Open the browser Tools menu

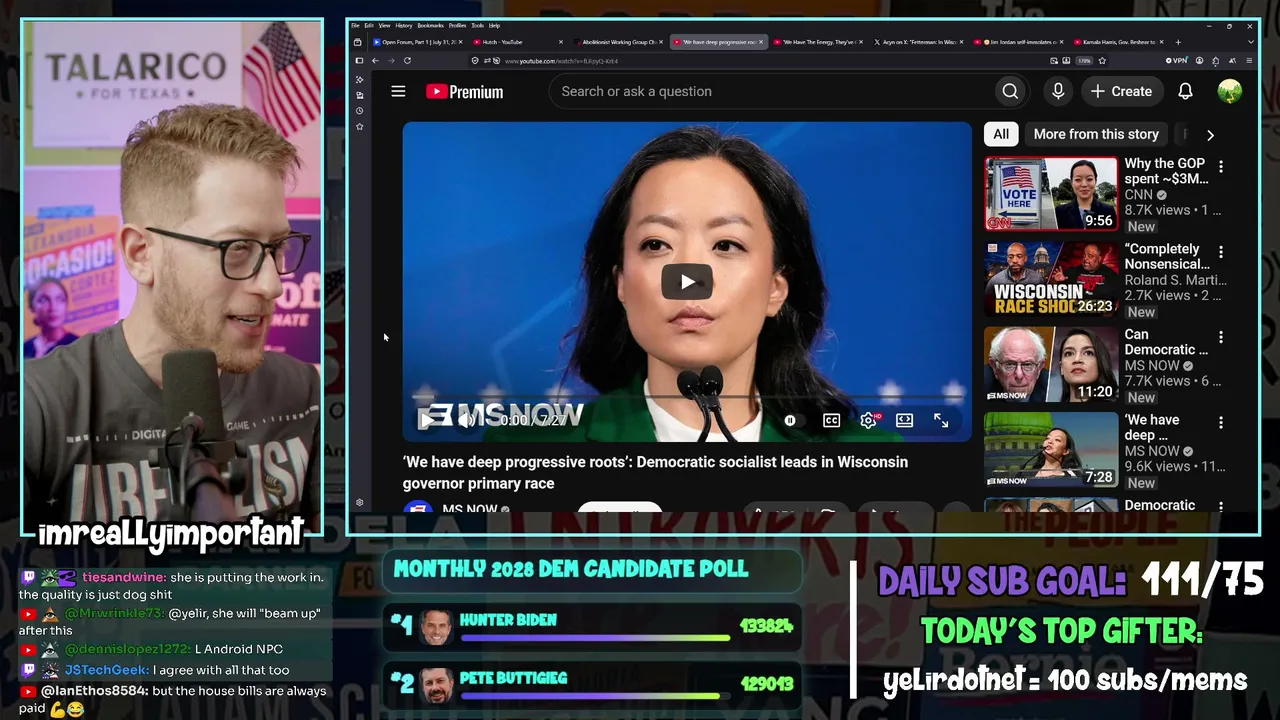[x=478, y=25]
